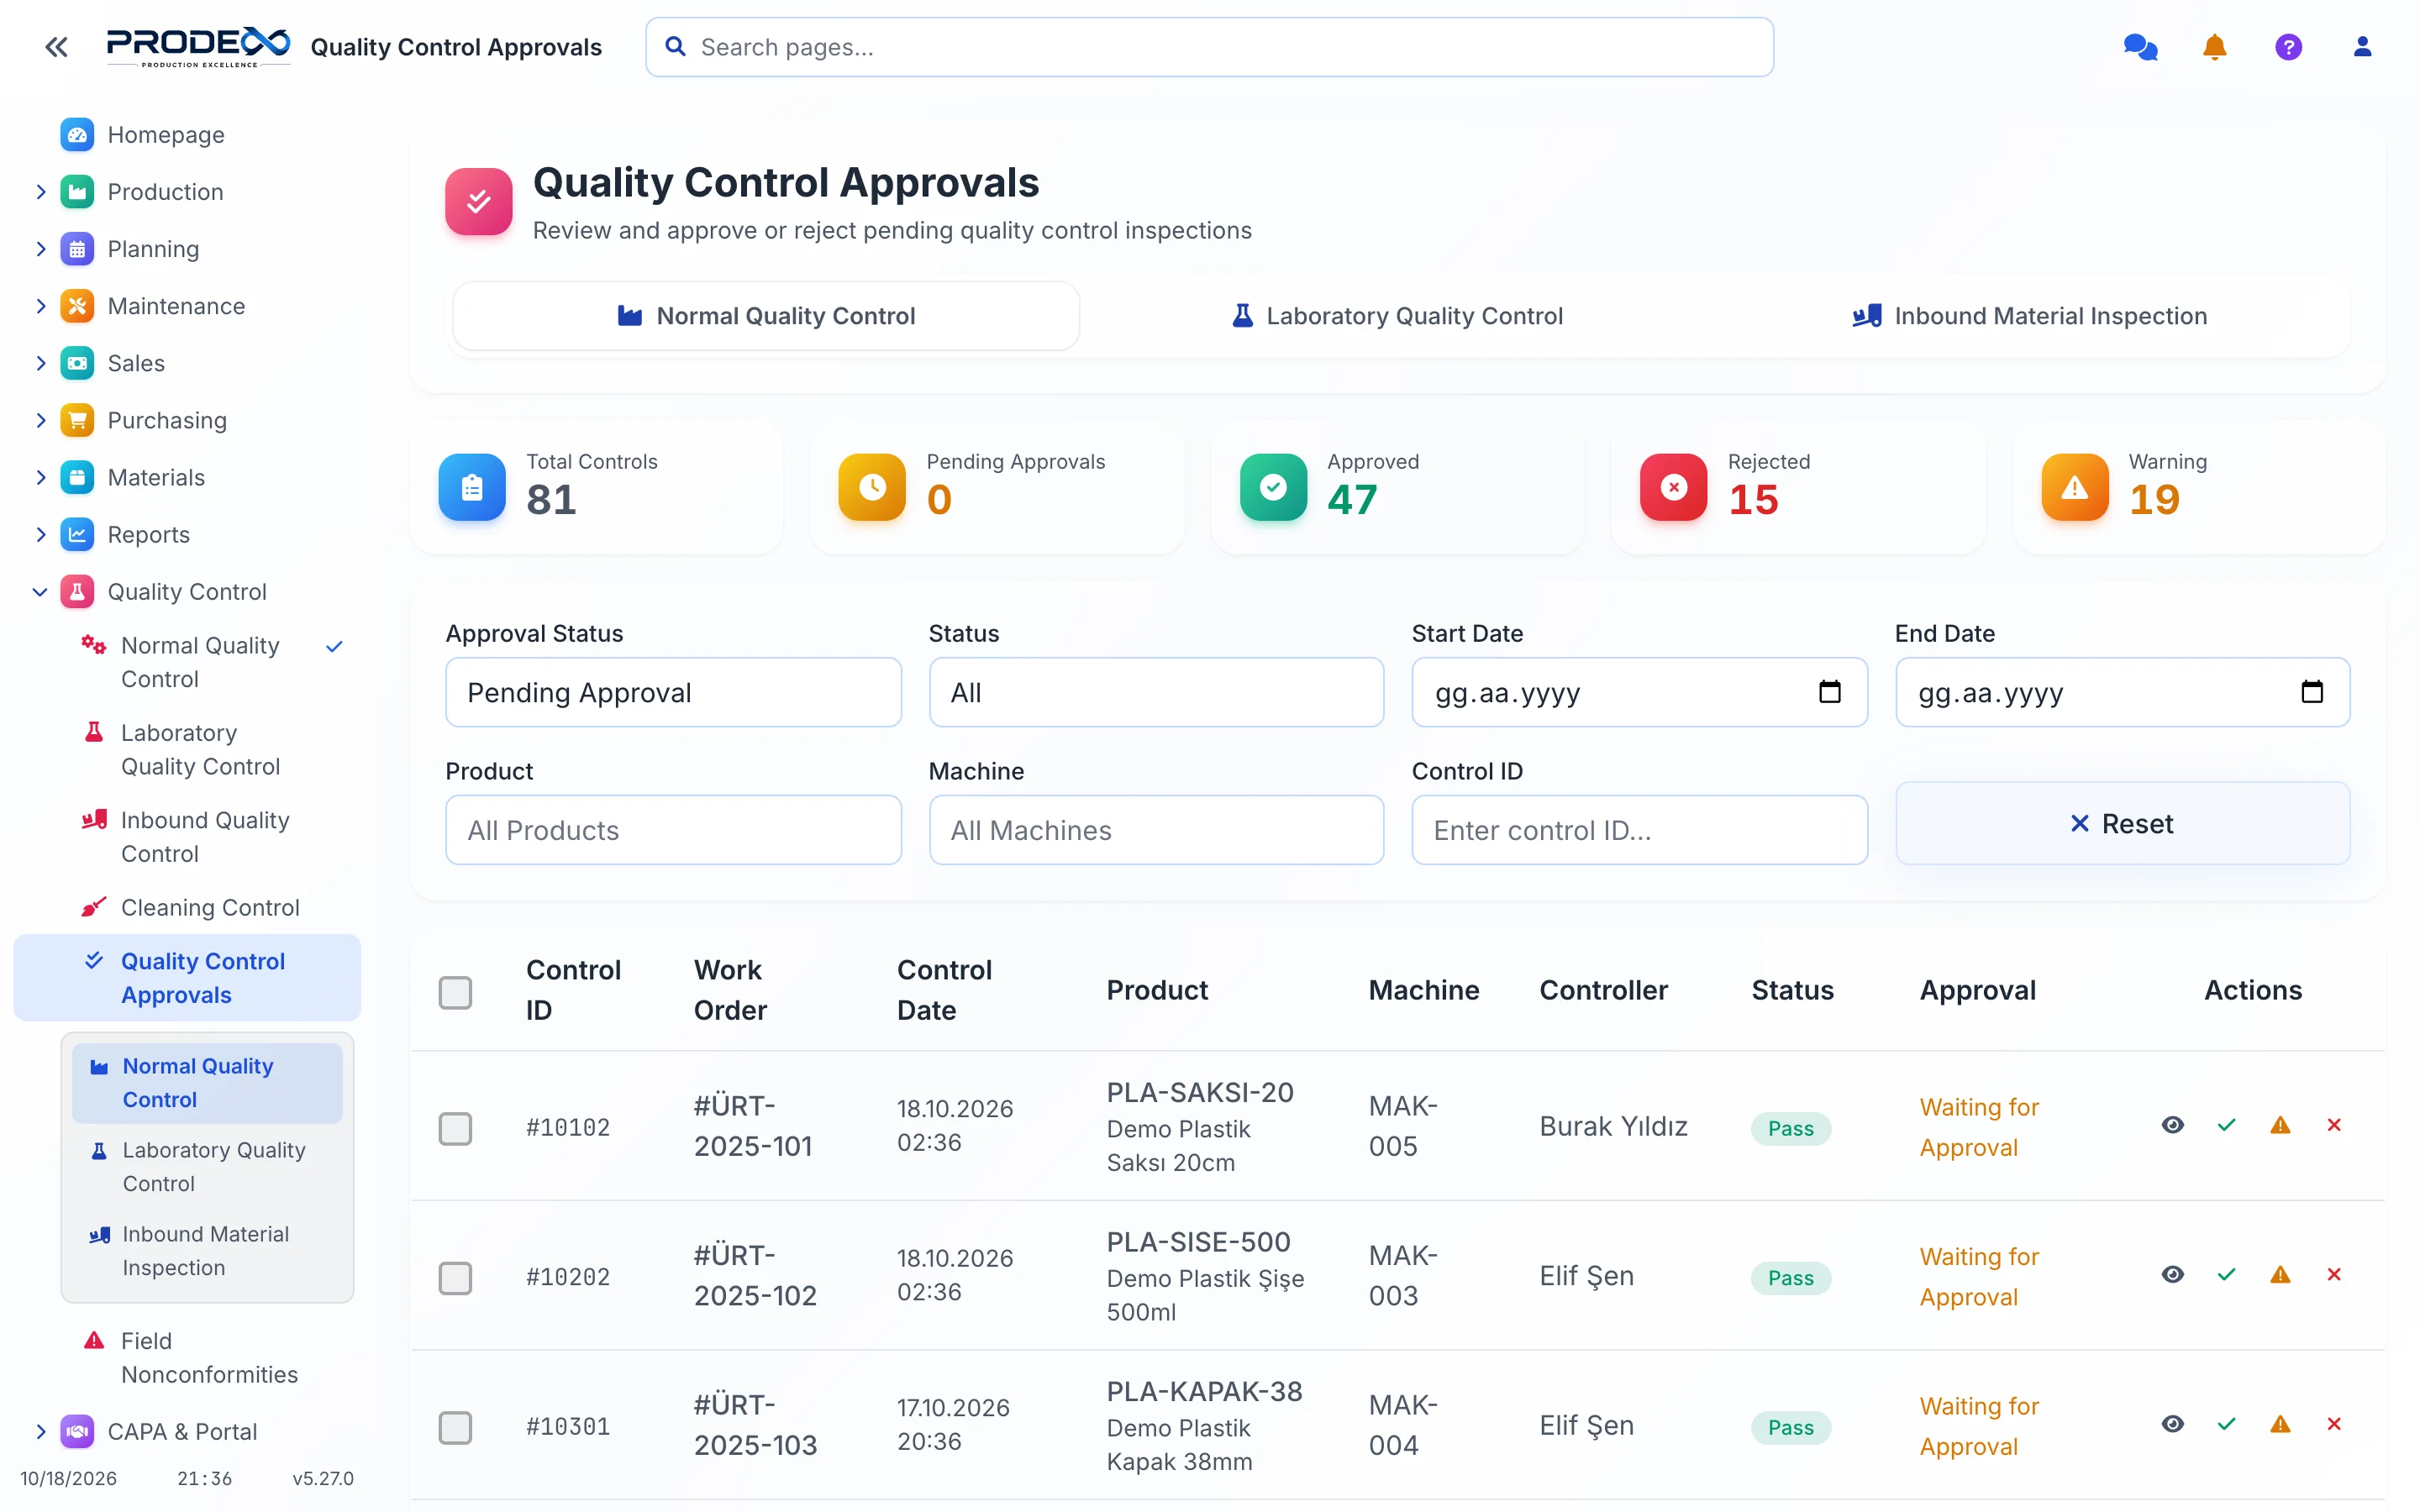Click the CAPA & Portal icon
Viewport: 2420px width, 1512px height.
77,1431
